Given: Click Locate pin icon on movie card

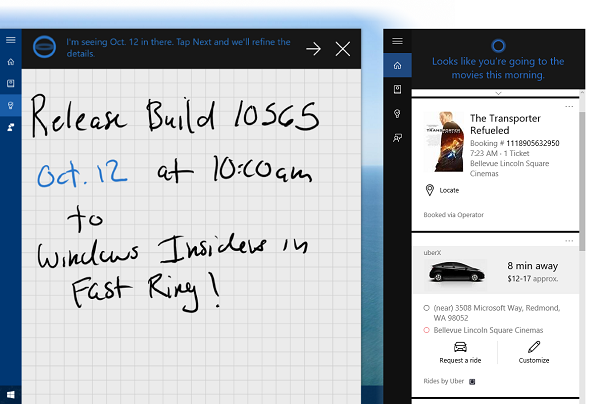Looking at the screenshot, I should (430, 190).
